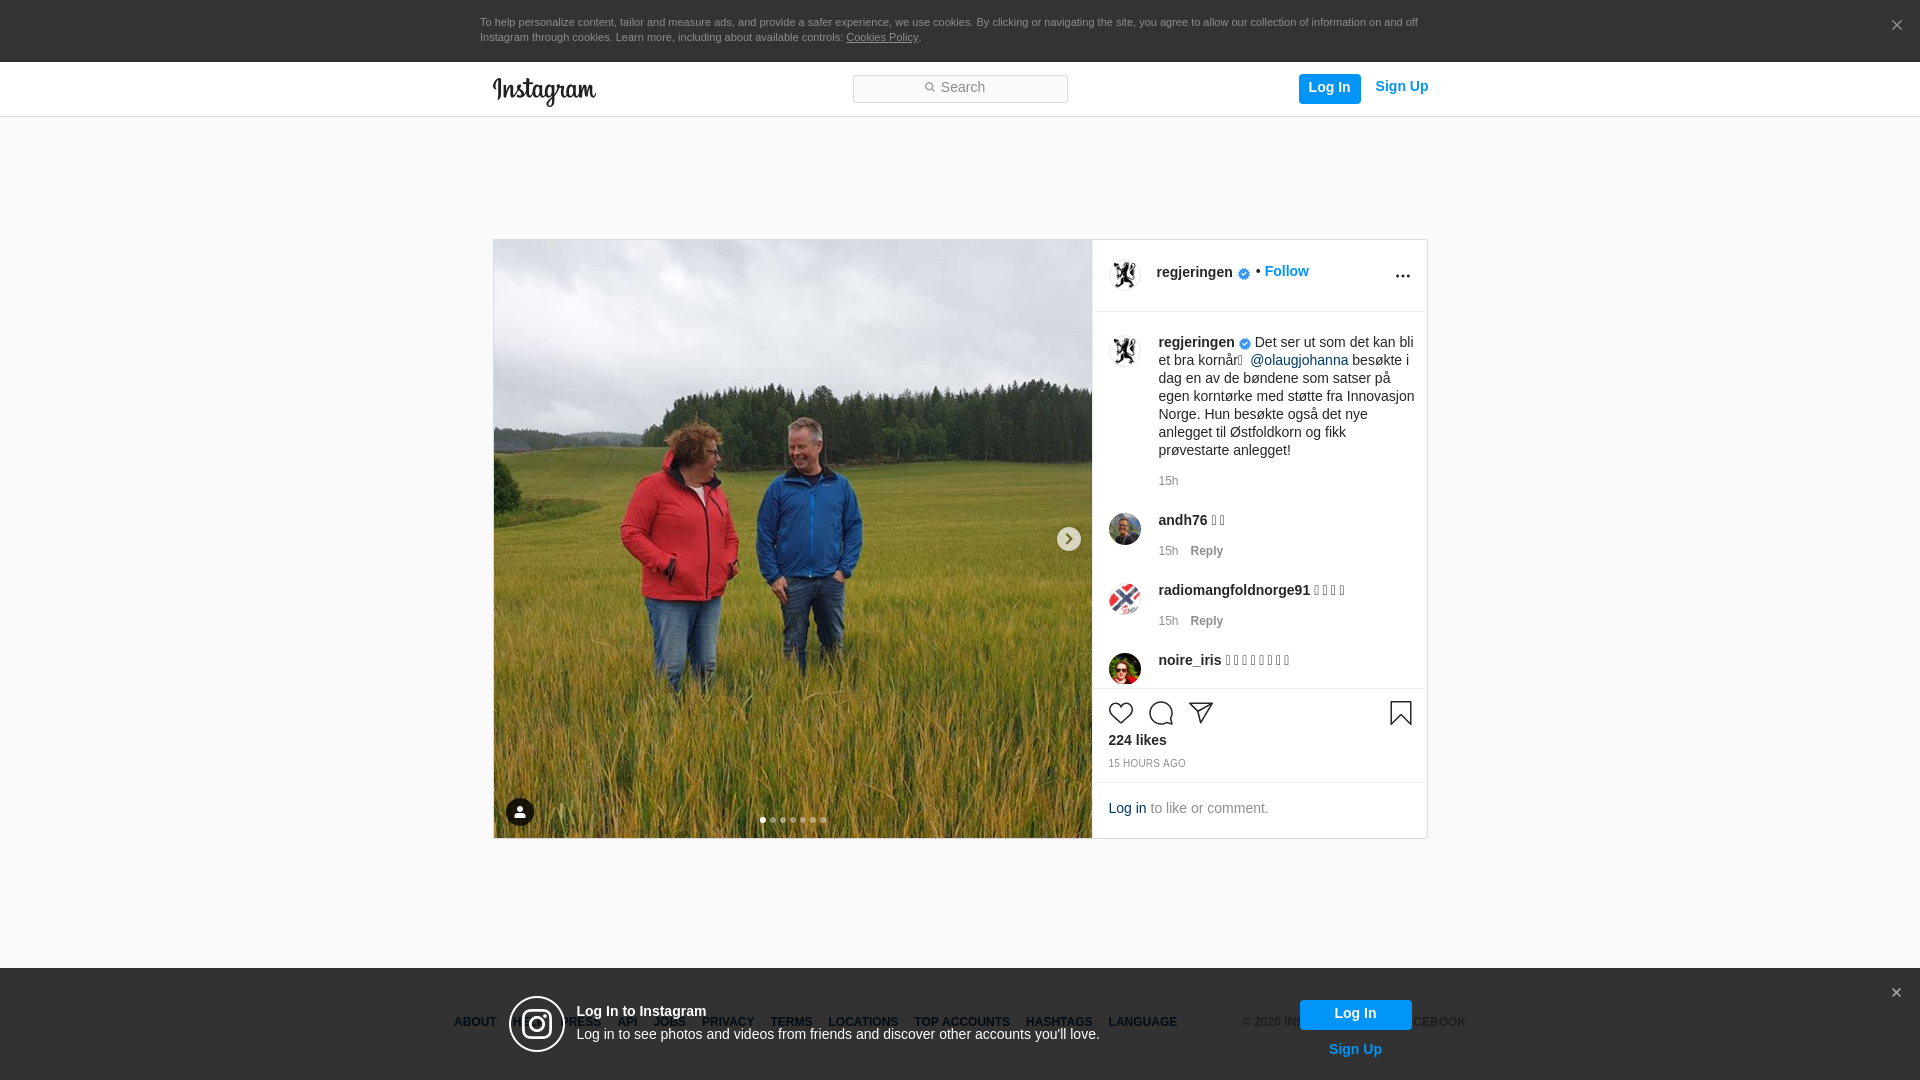
Task: Click the post photo of two people
Action: click(x=793, y=539)
